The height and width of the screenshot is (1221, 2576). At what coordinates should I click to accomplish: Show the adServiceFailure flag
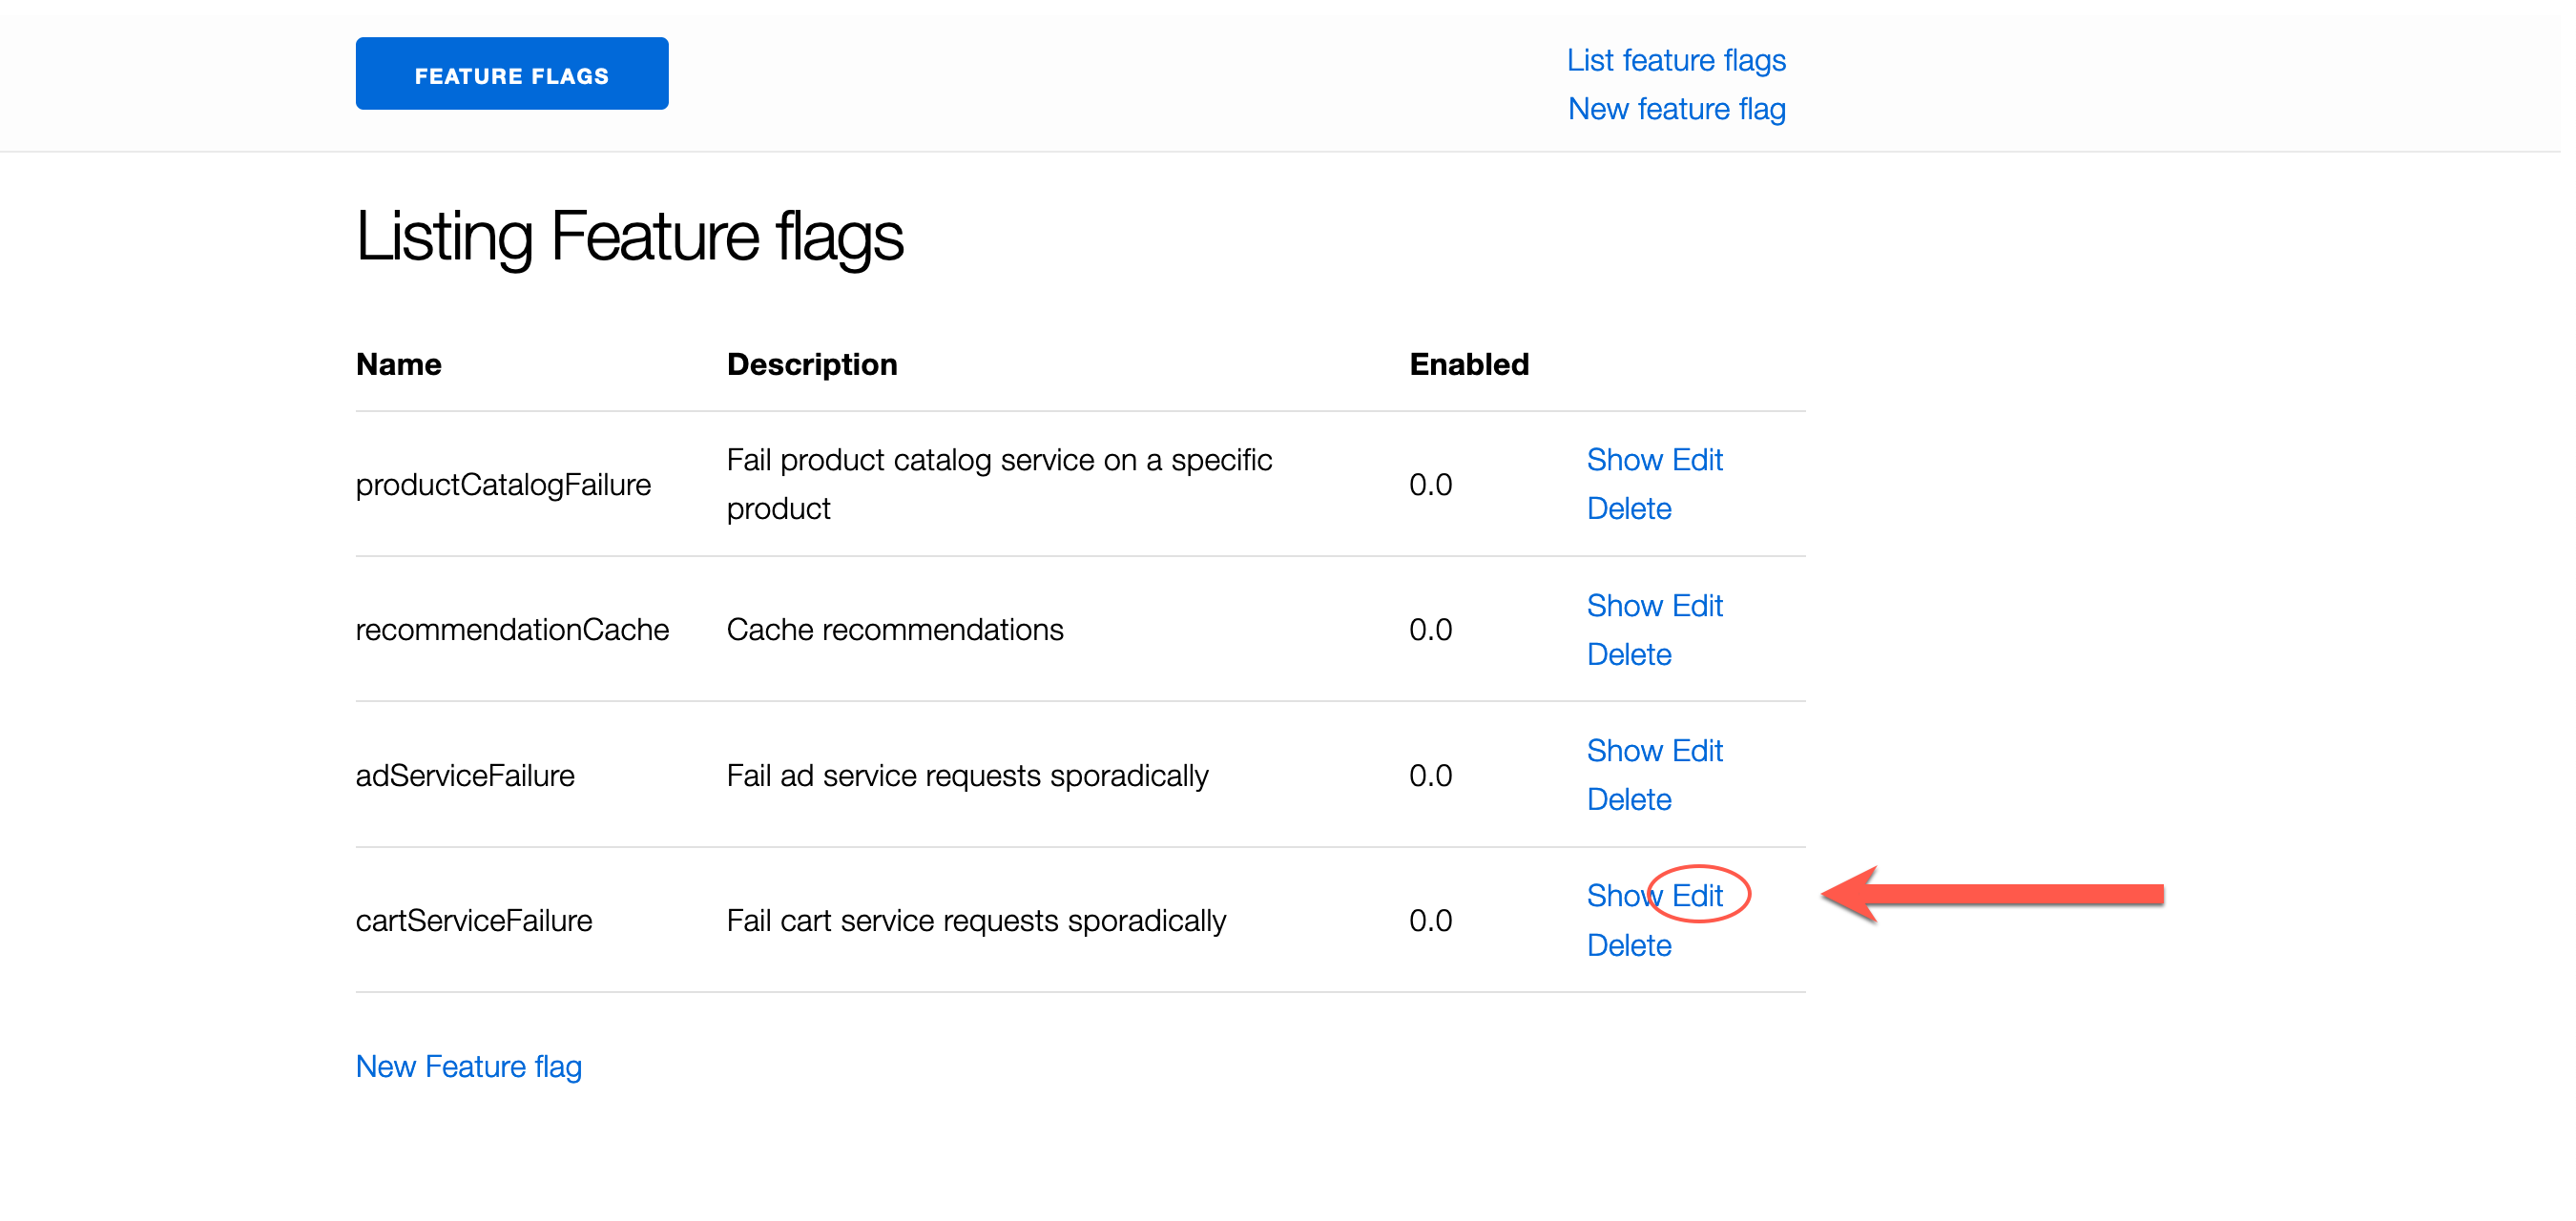coord(1624,751)
